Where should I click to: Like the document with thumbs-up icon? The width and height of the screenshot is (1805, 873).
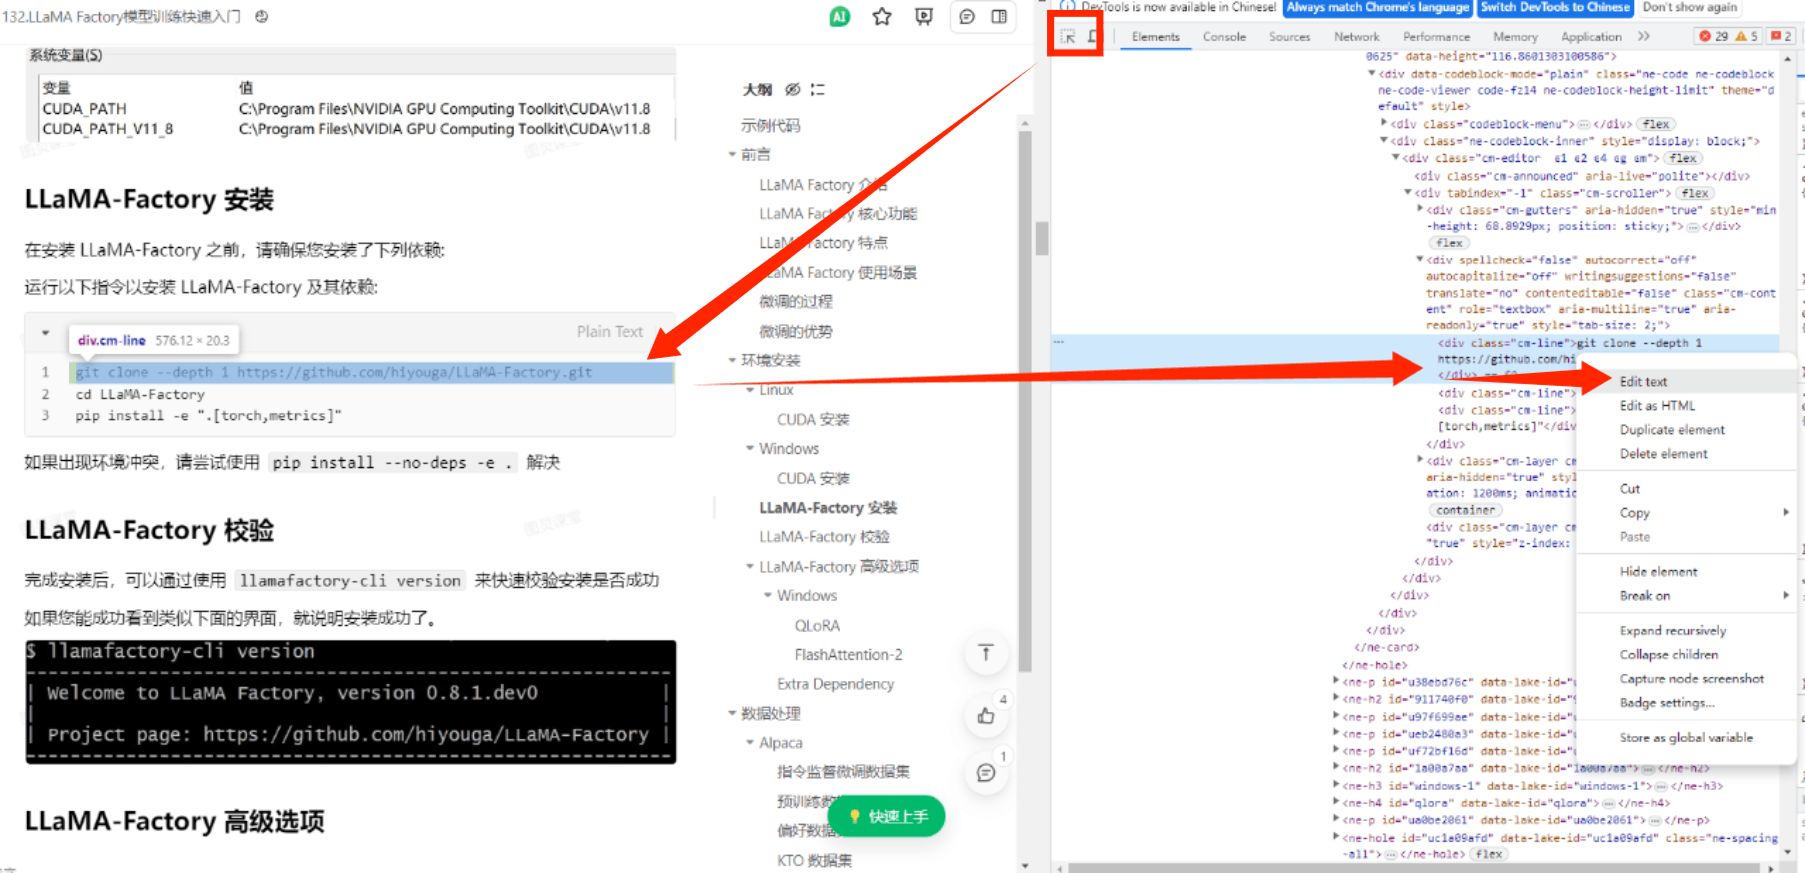[986, 716]
